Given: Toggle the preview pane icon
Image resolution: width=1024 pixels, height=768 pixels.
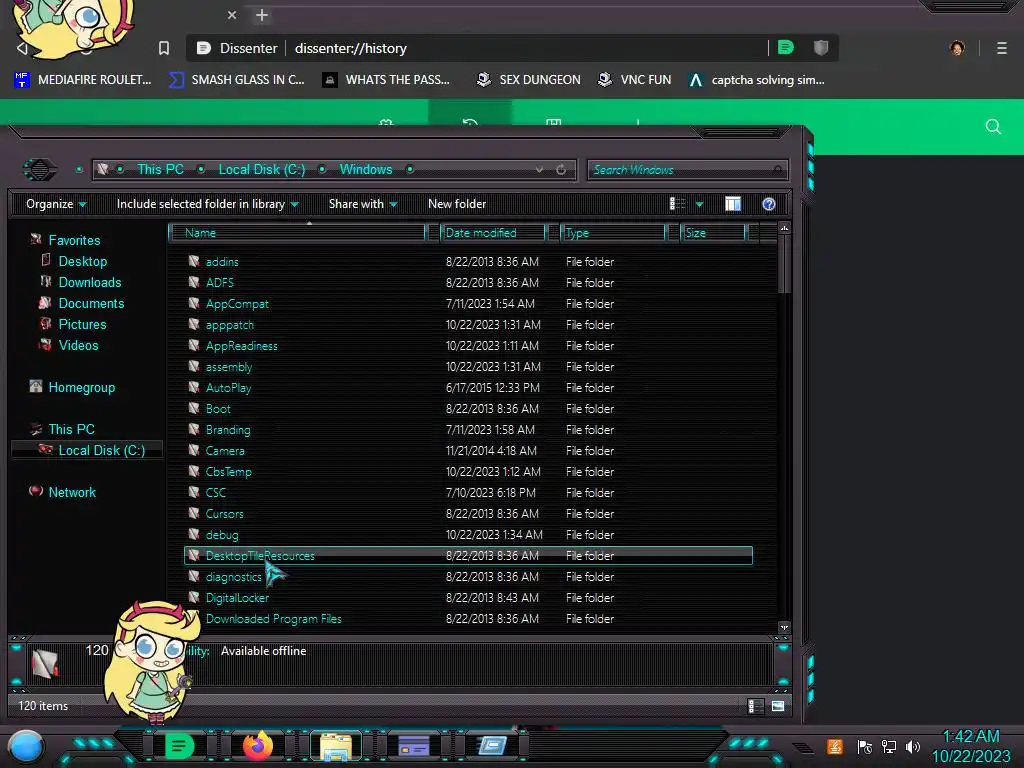Looking at the screenshot, I should [733, 204].
